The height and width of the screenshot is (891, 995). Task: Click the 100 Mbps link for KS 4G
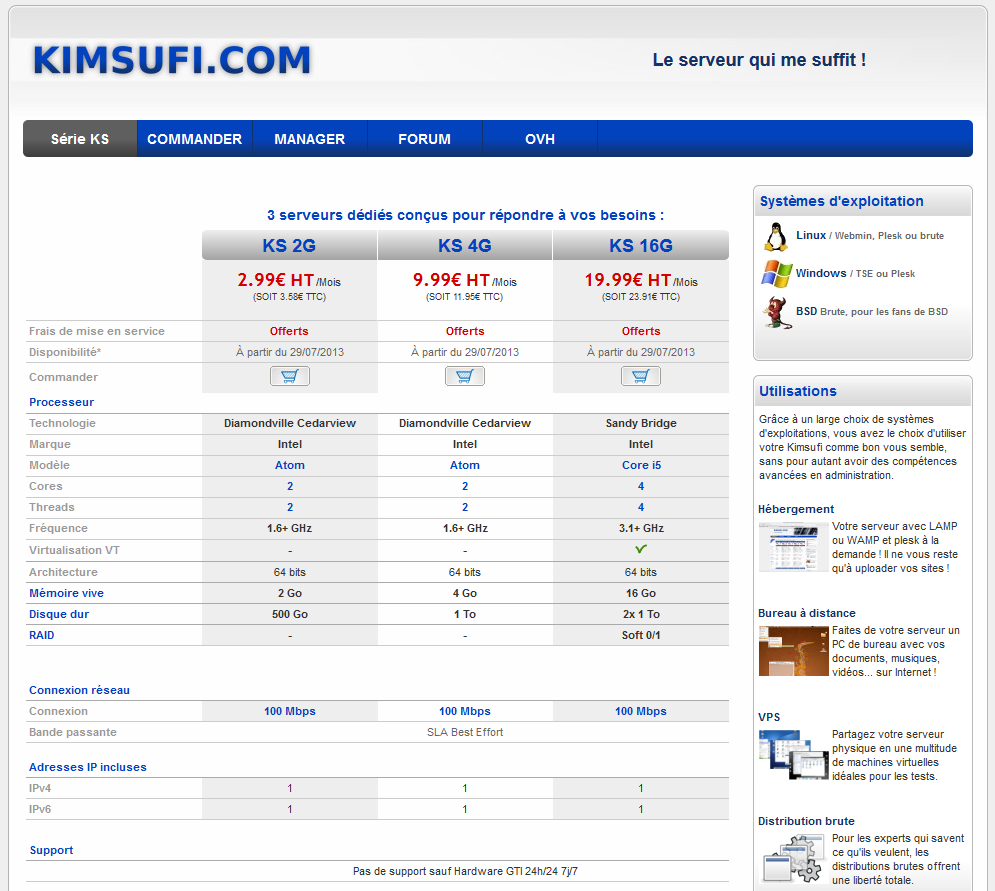[x=465, y=711]
